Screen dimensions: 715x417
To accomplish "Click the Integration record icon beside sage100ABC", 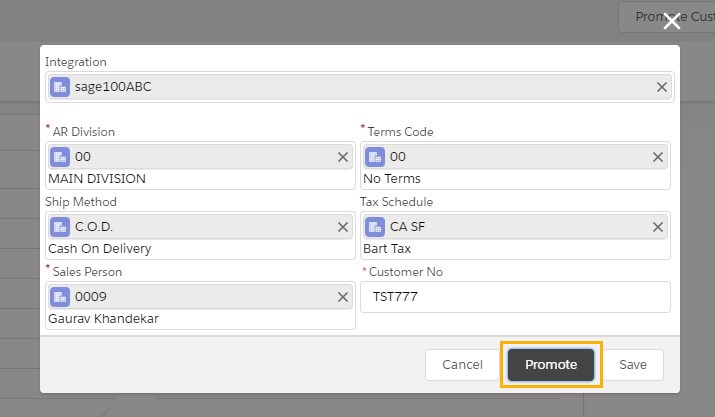I will pos(60,87).
